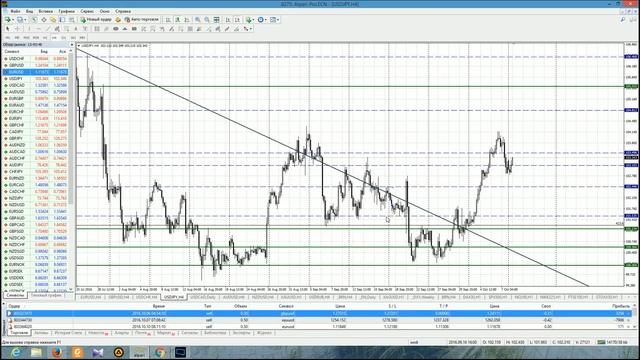Viewport: 640px width, 360px height.
Task: Select the ellipse drawing tool
Action: (x=116, y=29)
